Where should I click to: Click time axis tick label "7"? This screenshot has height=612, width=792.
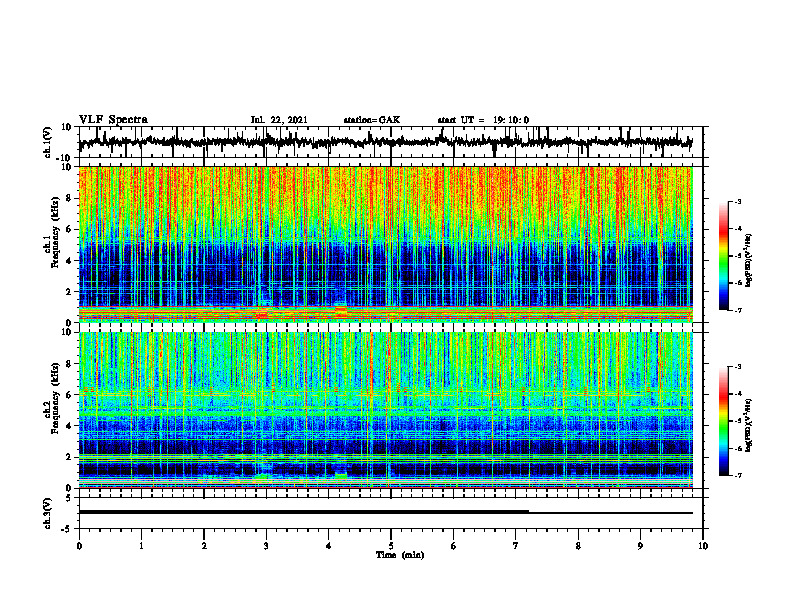point(516,546)
